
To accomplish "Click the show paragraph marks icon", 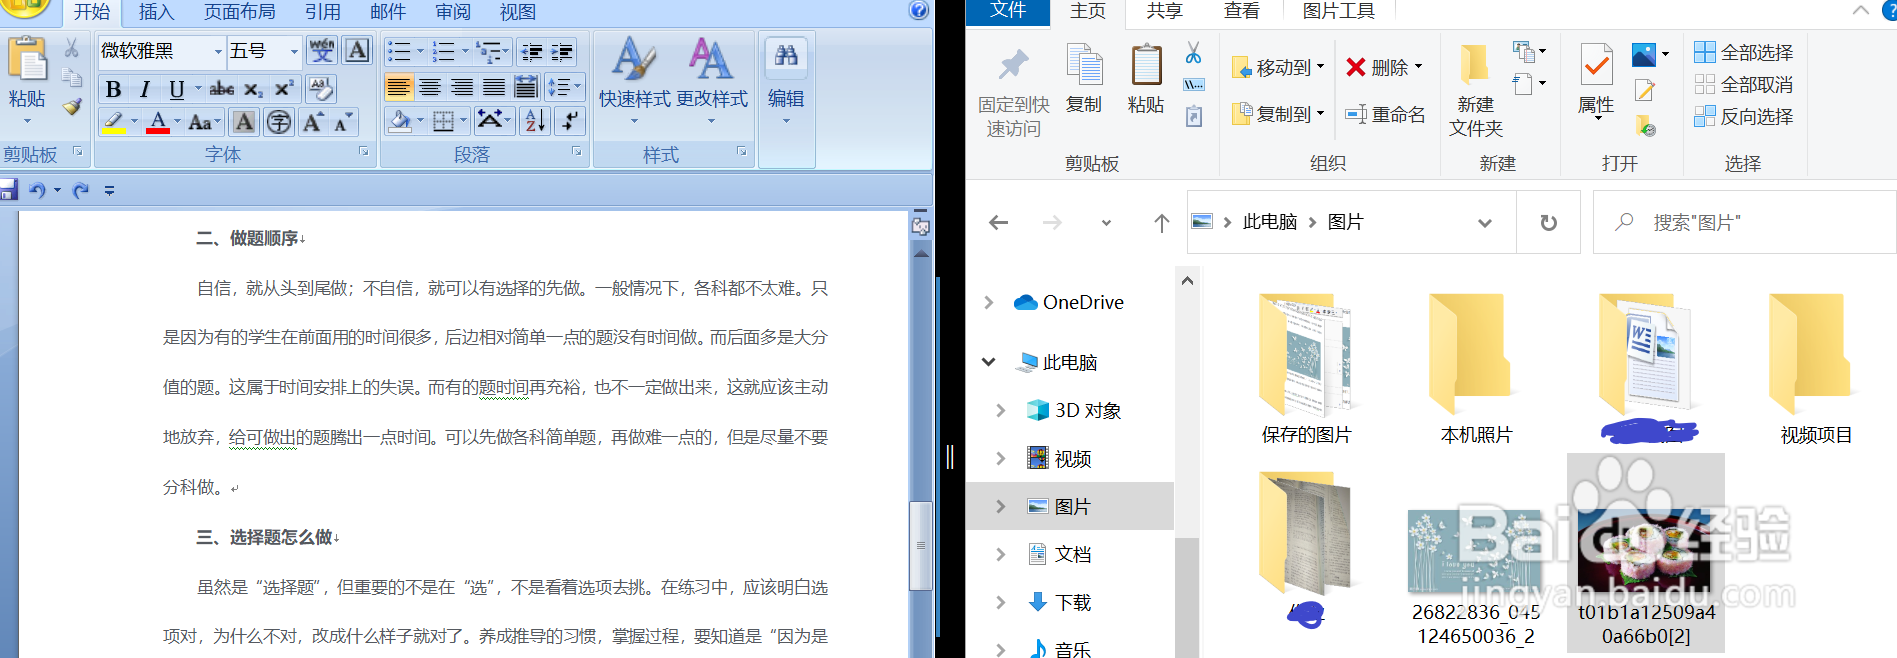I will (x=570, y=121).
